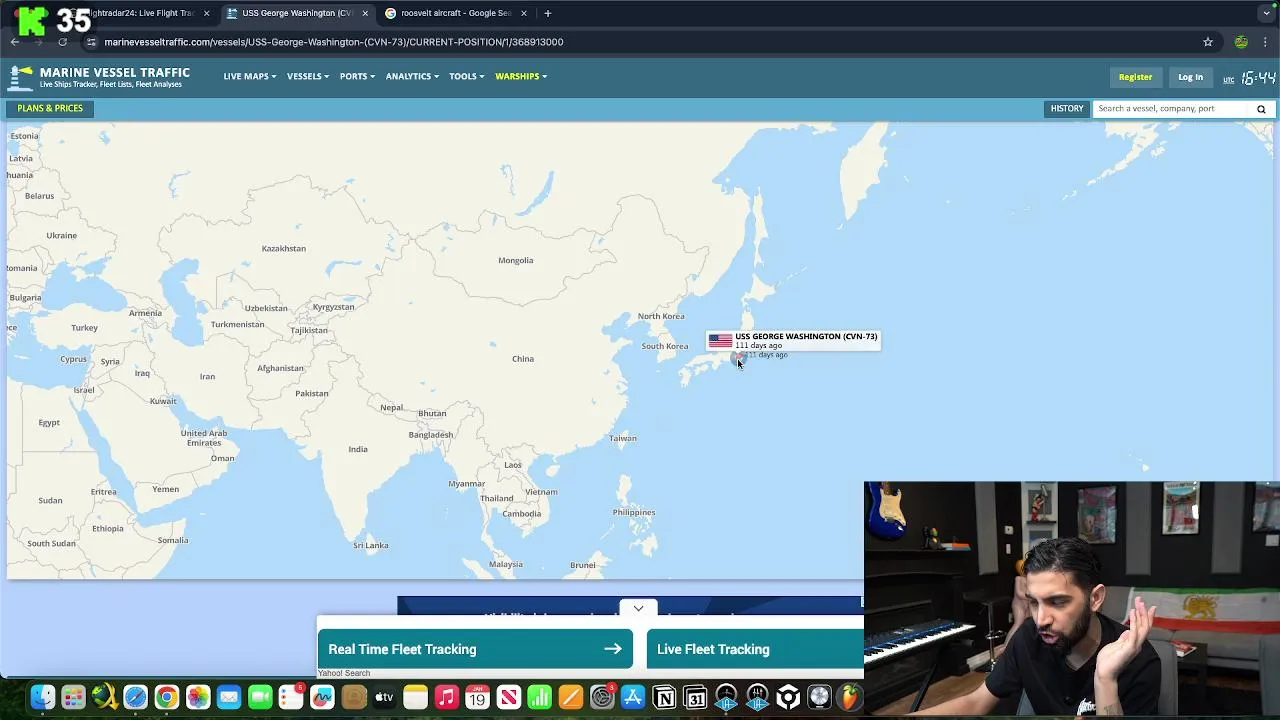The image size is (1280, 720).
Task: Open Notes from the dock
Action: [x=415, y=697]
